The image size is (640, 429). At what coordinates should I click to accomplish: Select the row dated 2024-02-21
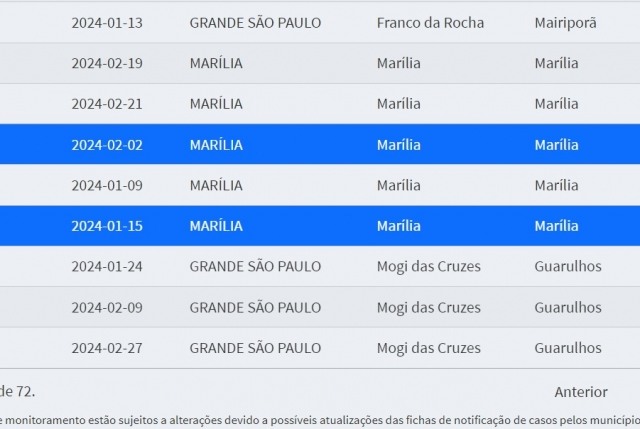[320, 104]
